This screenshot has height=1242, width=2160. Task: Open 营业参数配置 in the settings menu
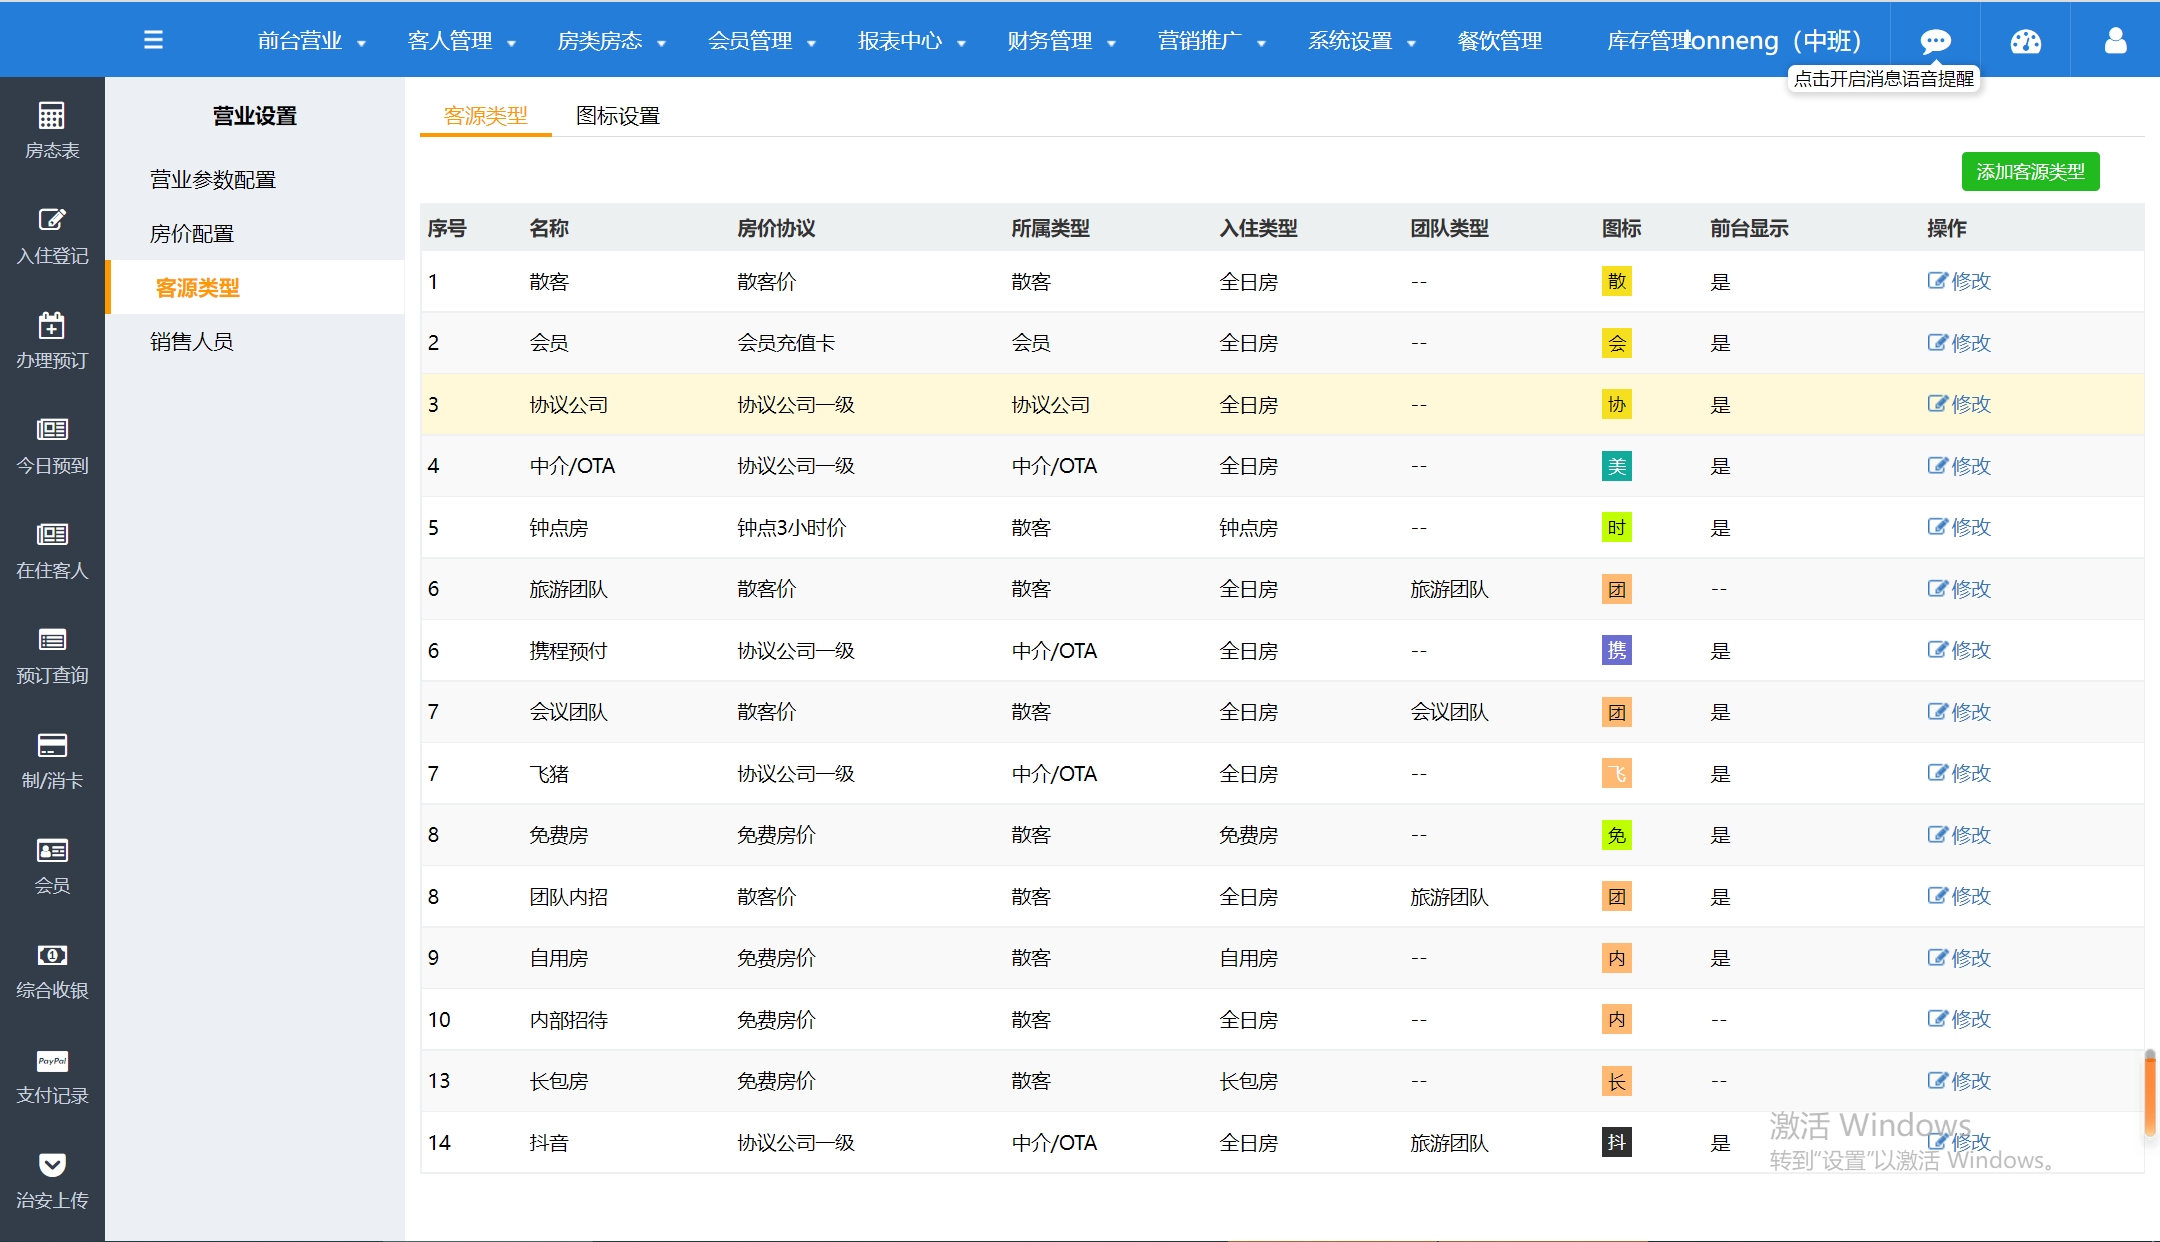213,180
